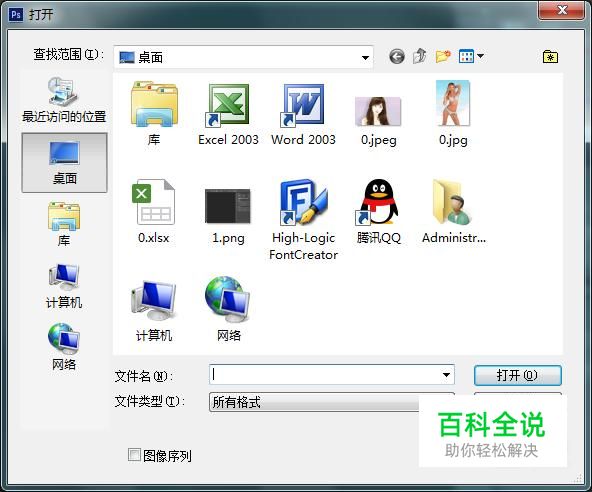Click the Photoshop icon in title bar
The image size is (592, 492).
pos(15,15)
